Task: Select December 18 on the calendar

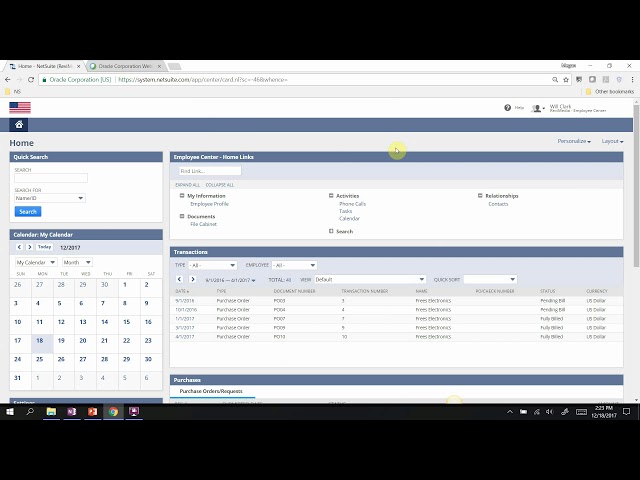Action: click(x=42, y=343)
